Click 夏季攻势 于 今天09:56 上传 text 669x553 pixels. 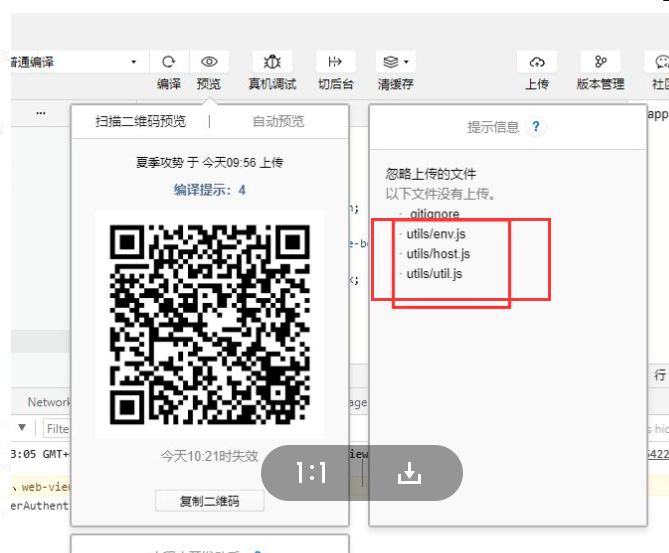(209, 163)
